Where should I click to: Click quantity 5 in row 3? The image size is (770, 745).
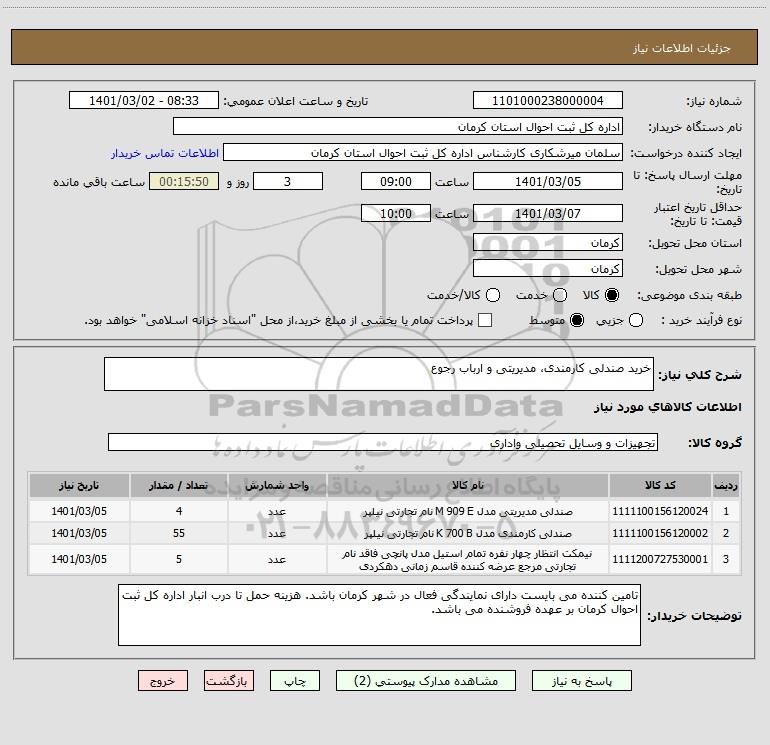(x=179, y=559)
